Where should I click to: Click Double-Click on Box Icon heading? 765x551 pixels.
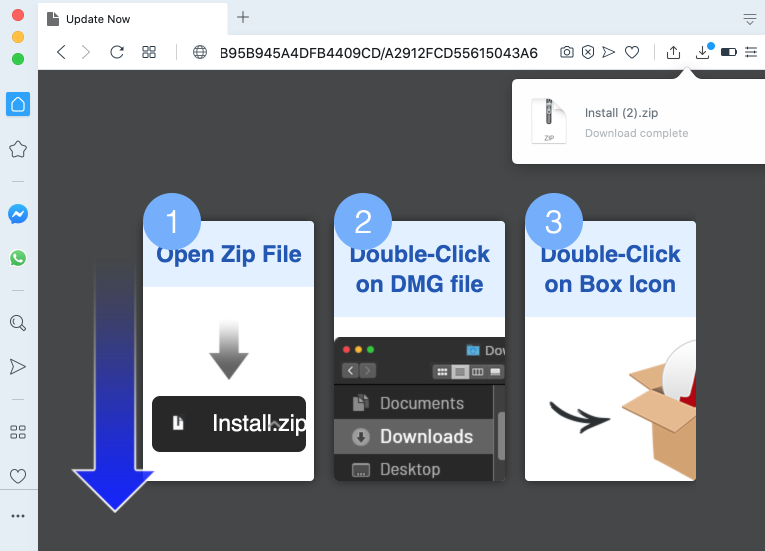(x=610, y=269)
